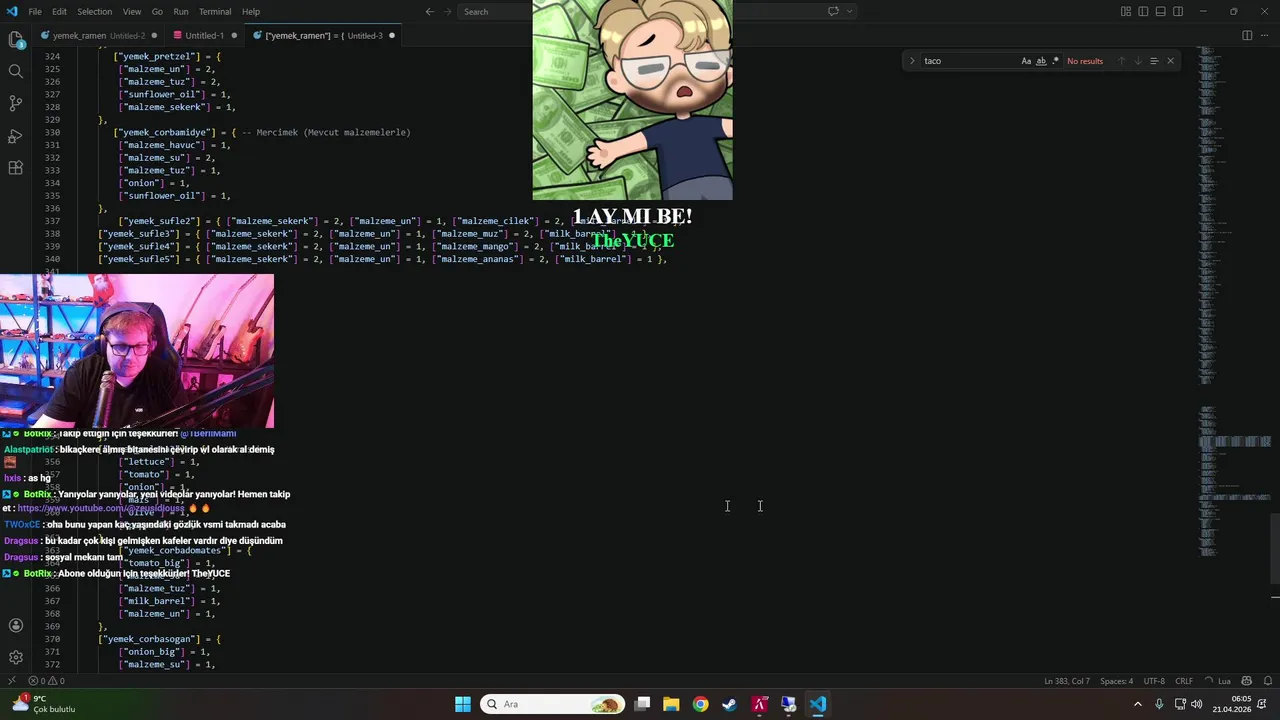Open the editor More Actions ellipsis
This screenshot has height=720, width=1280.
(x=1265, y=35)
